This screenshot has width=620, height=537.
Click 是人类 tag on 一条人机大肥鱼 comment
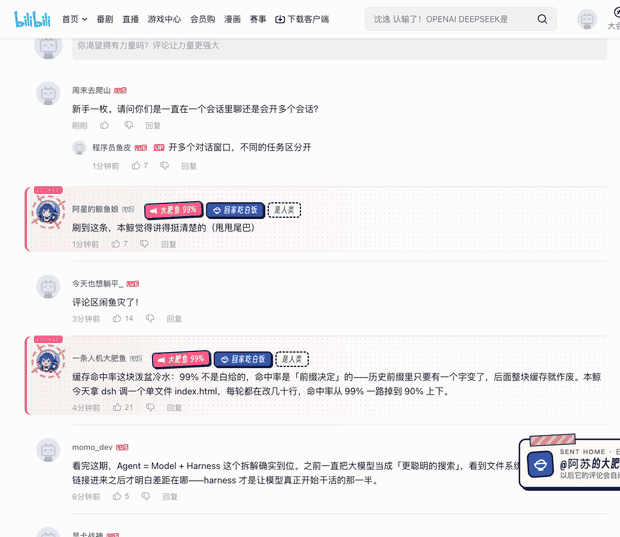292,359
